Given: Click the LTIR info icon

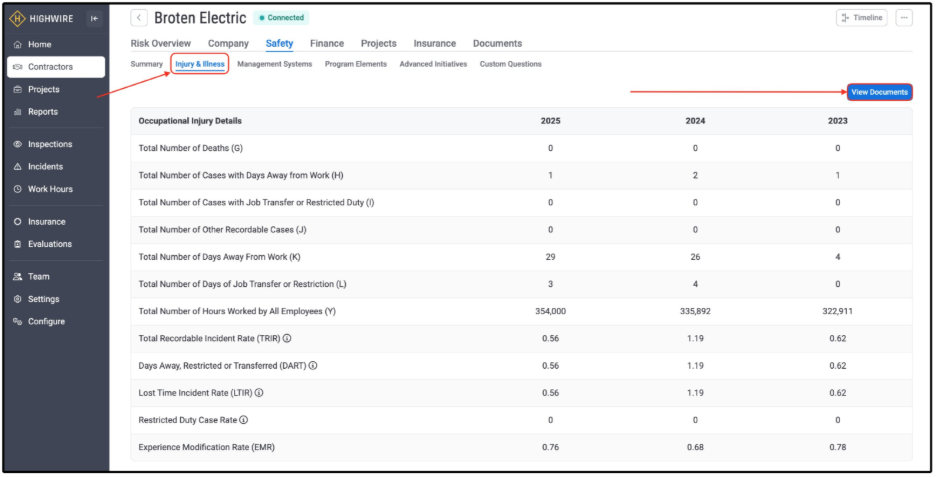Looking at the screenshot, I should click(x=259, y=393).
